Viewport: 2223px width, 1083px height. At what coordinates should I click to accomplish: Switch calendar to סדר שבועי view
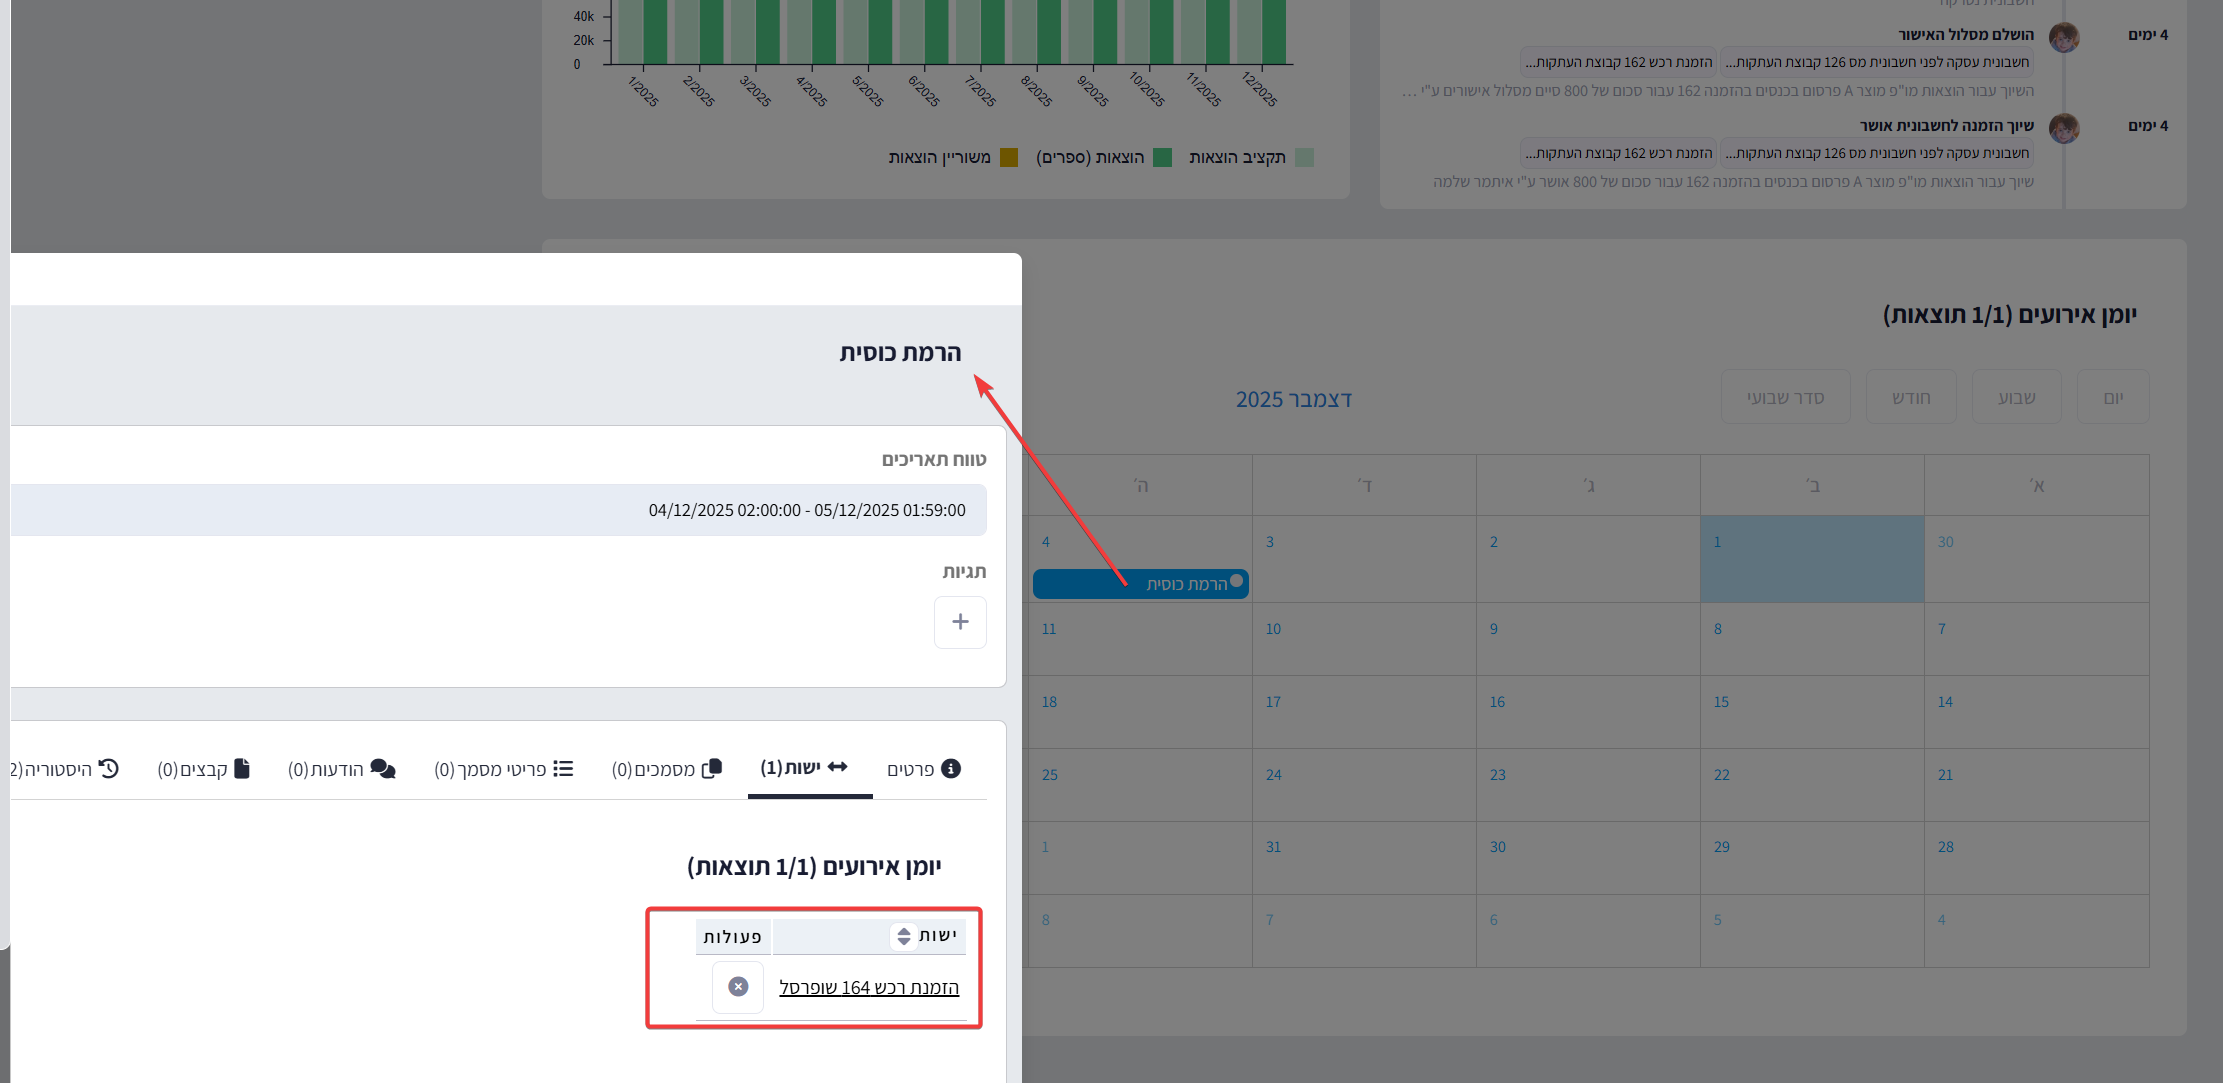tap(1785, 398)
